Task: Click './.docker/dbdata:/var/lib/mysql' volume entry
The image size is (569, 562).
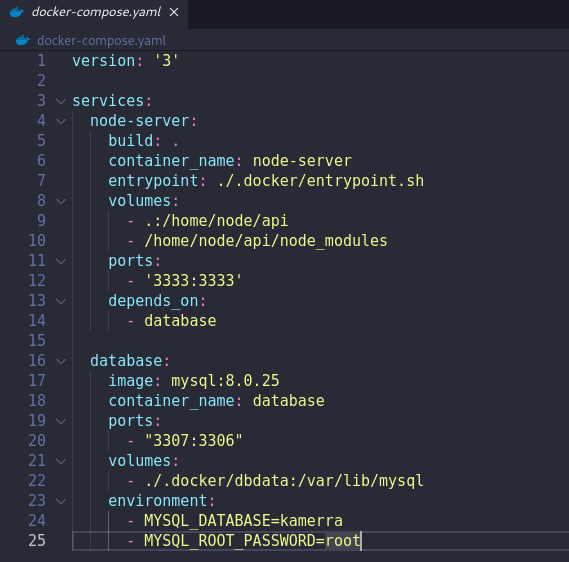Action: [284, 481]
